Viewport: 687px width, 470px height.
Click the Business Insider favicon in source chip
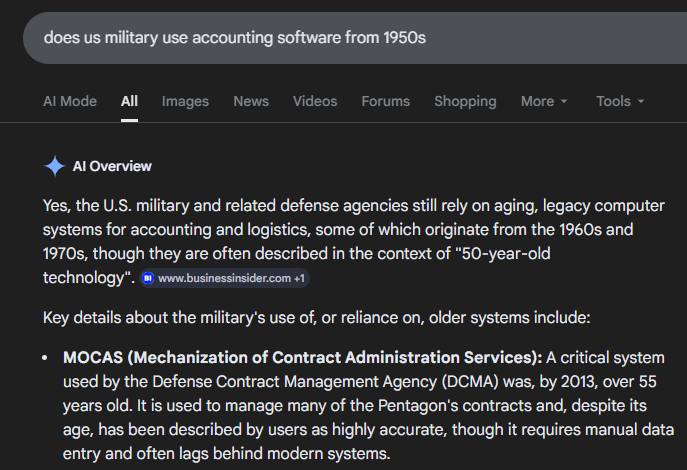[x=148, y=277]
